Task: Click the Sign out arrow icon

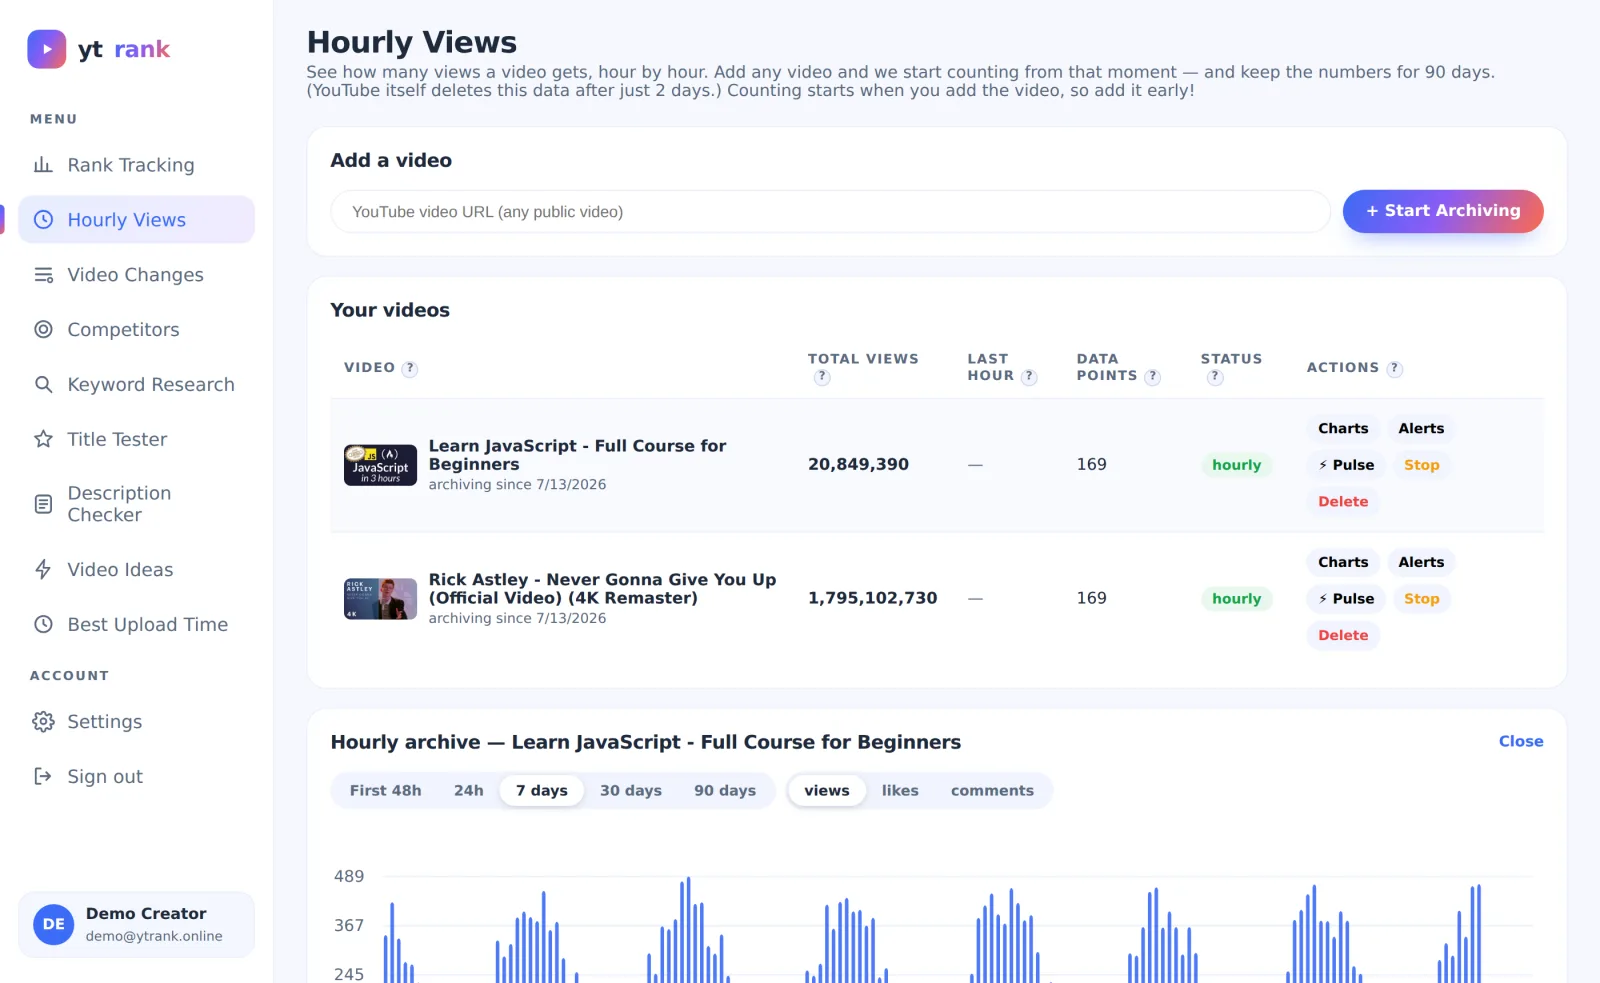Action: pos(43,777)
